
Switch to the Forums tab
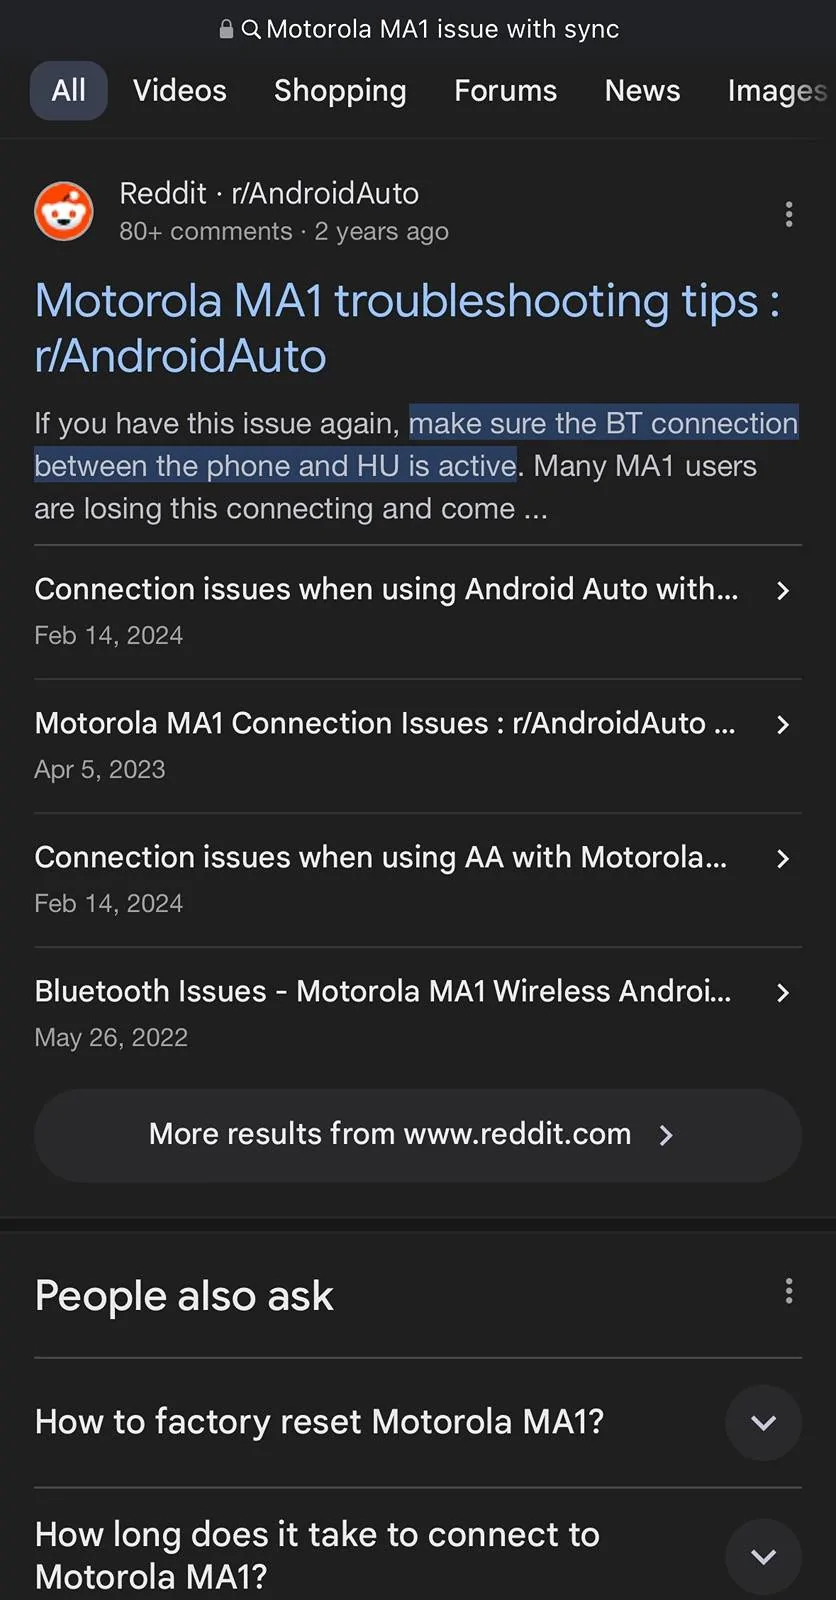(x=505, y=91)
